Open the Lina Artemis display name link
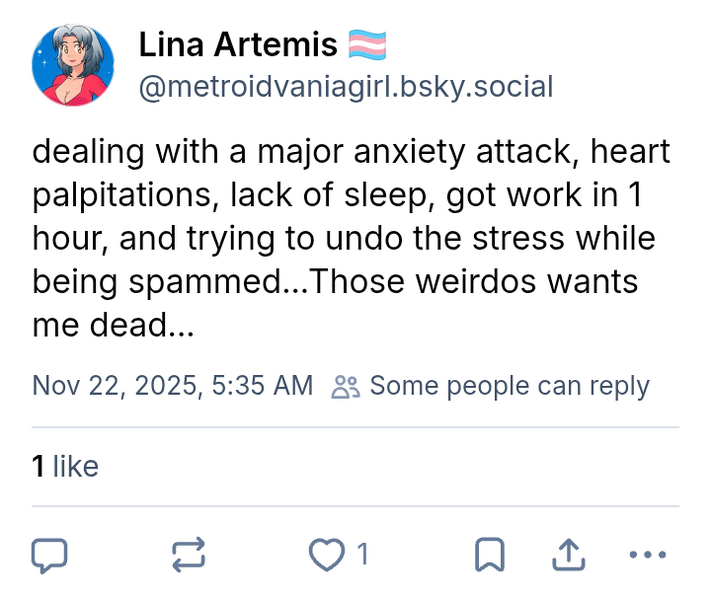This screenshot has height=599, width=711. [x=237, y=45]
